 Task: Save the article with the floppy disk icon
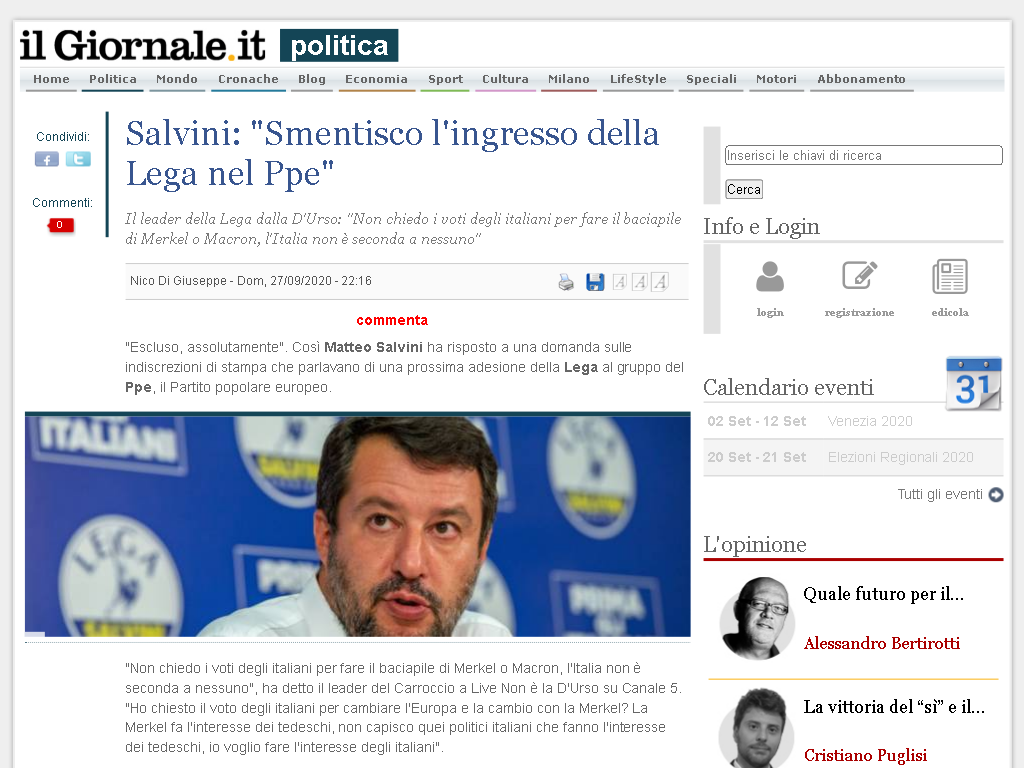pos(595,282)
